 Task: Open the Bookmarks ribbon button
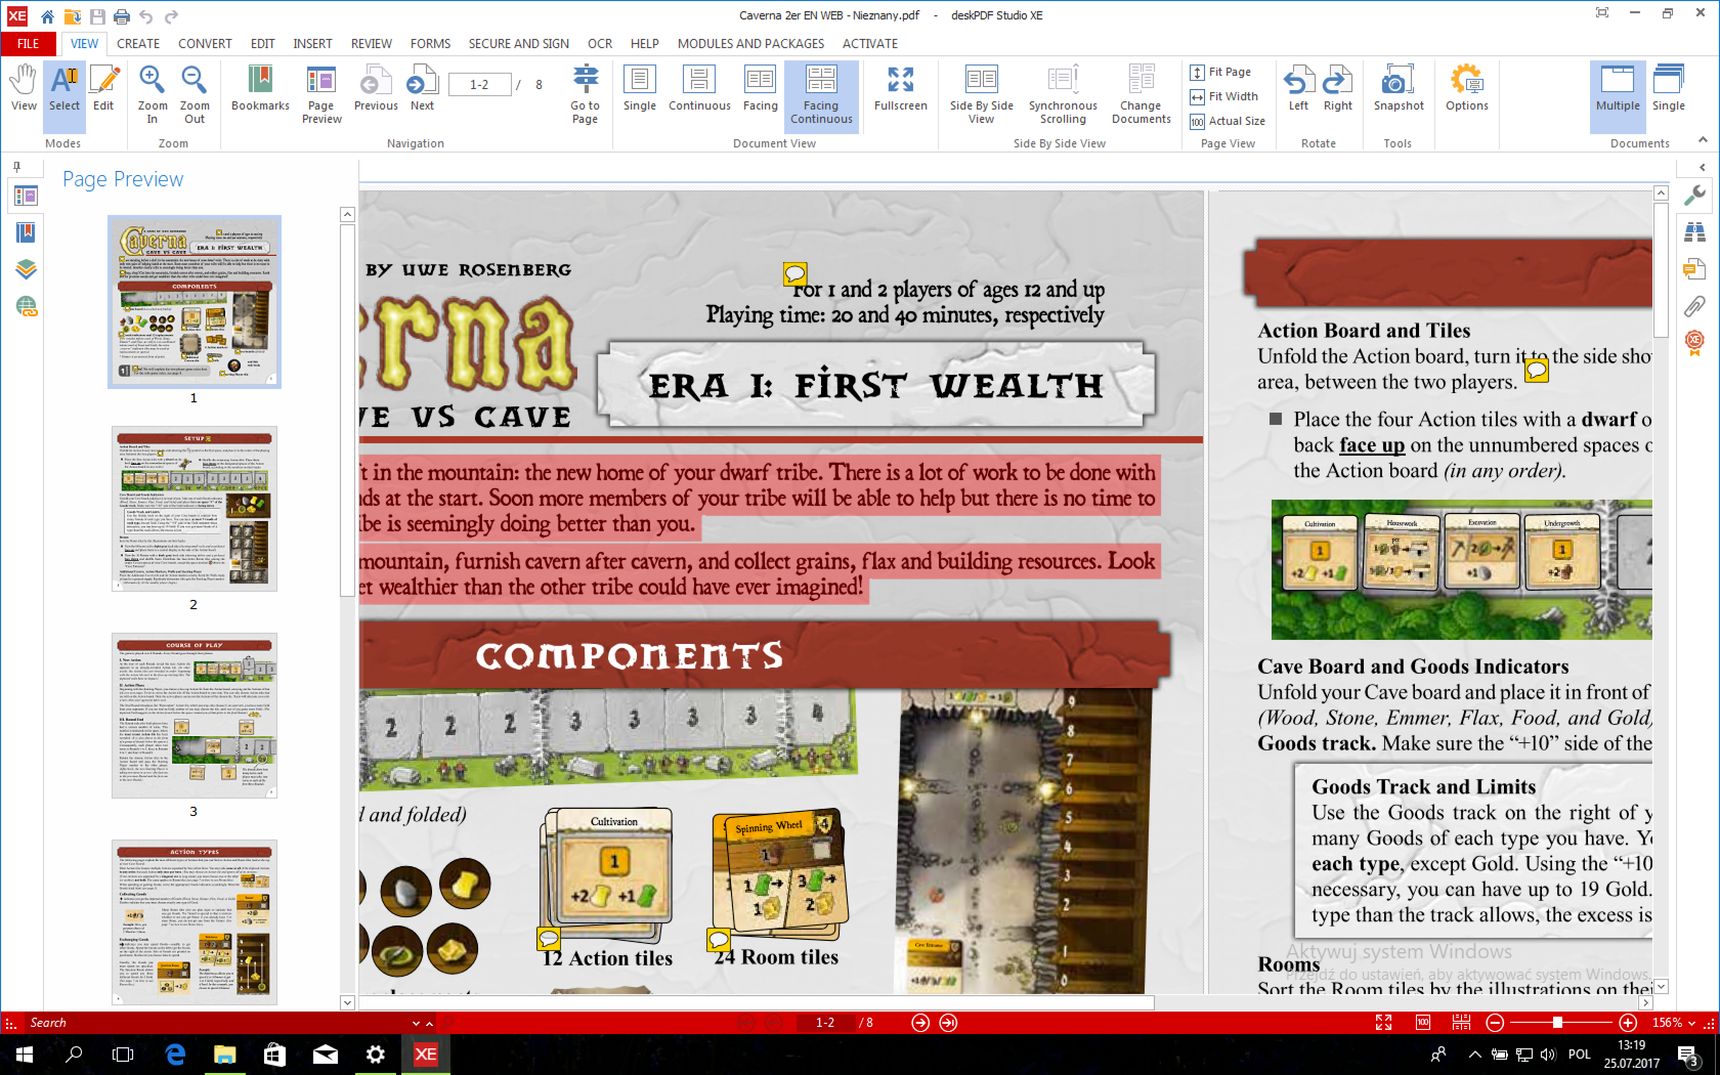260,88
